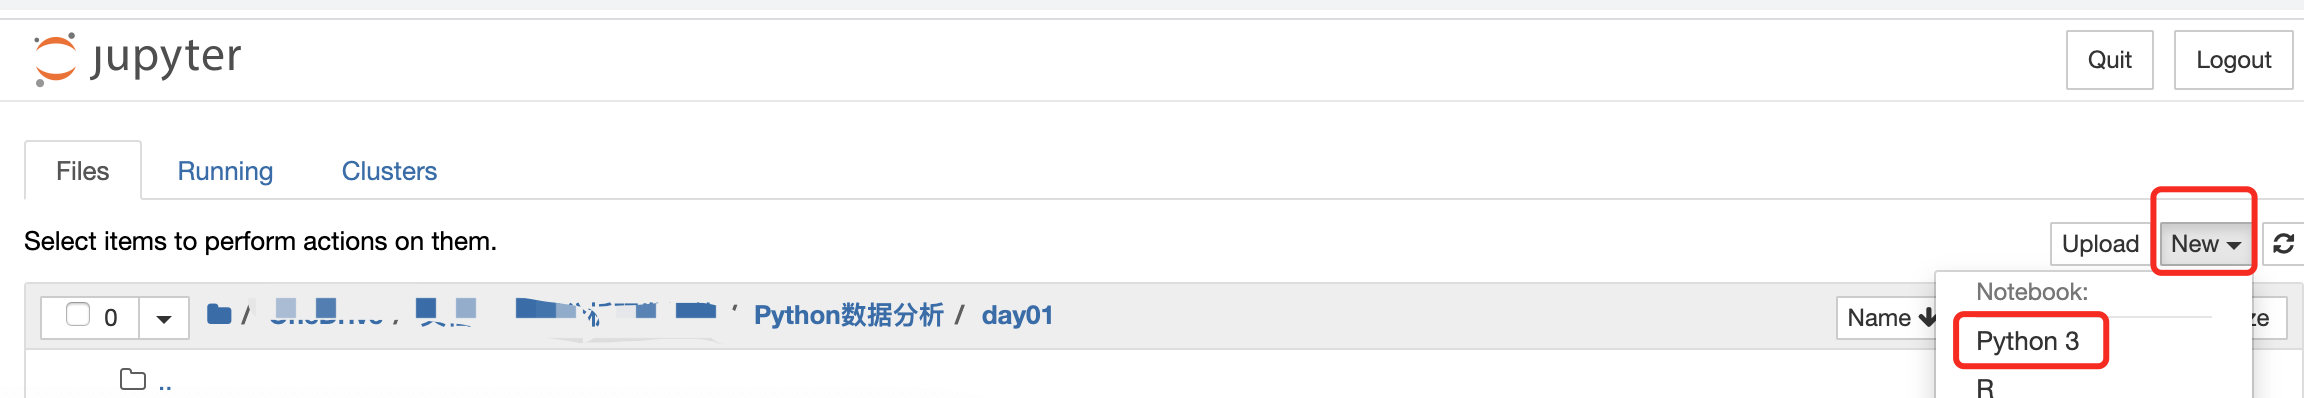The width and height of the screenshot is (2304, 398).
Task: Select the Files tab
Action: pos(83,171)
